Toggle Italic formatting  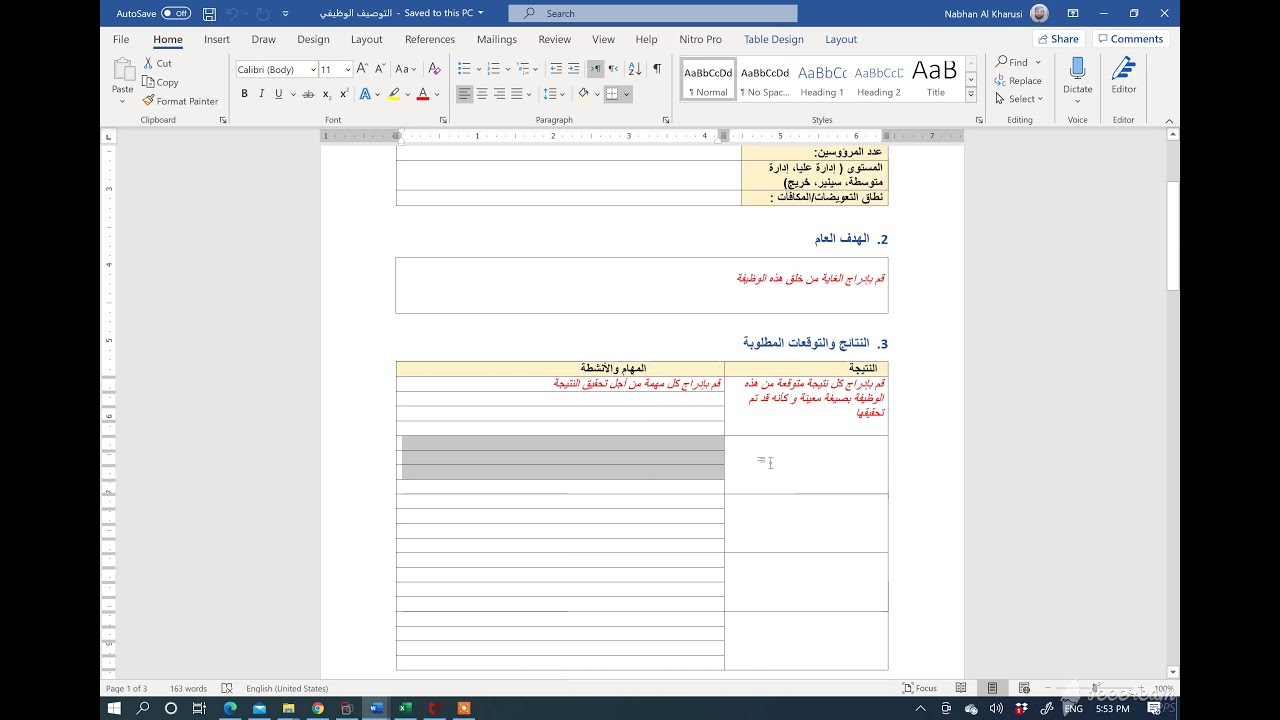[x=262, y=94]
